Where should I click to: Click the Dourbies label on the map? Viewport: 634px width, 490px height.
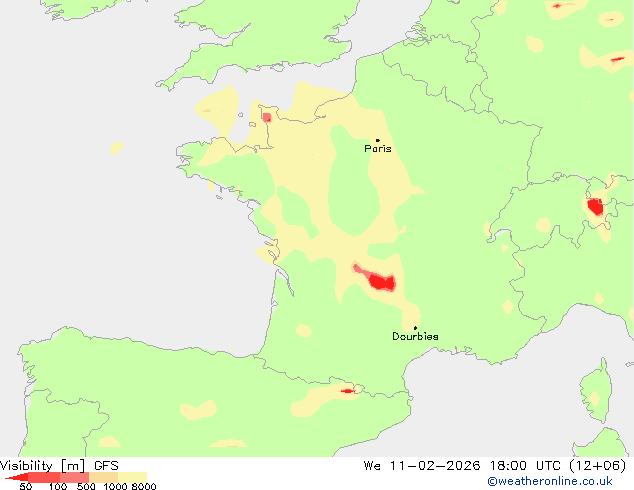415,336
